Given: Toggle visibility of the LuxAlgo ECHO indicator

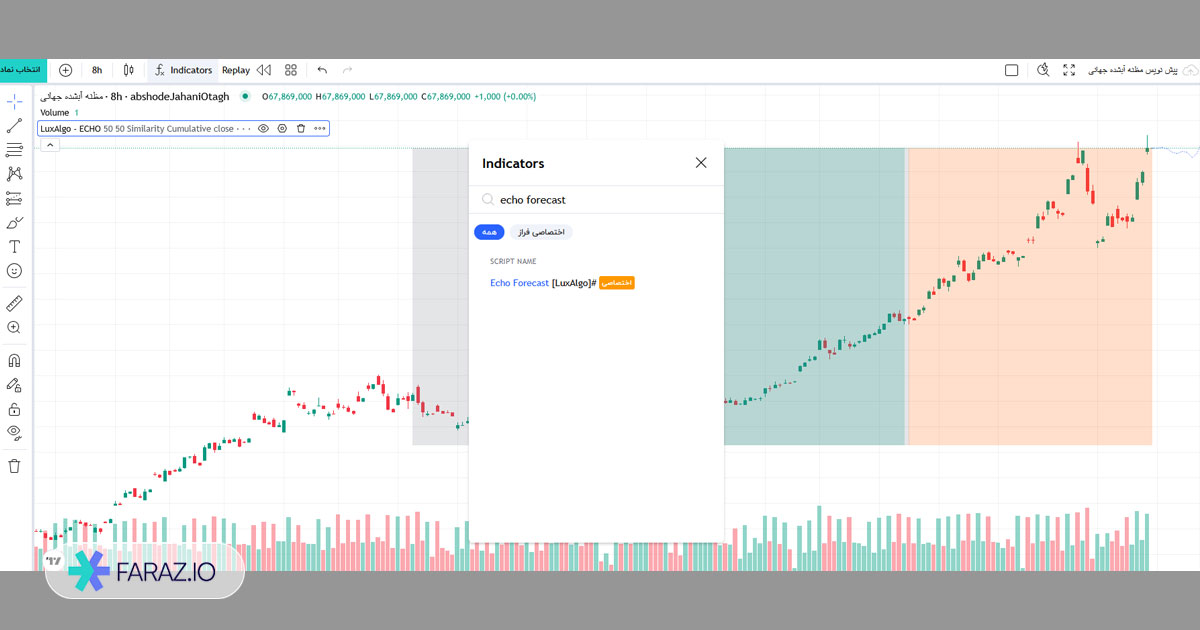Looking at the screenshot, I should click(x=263, y=128).
